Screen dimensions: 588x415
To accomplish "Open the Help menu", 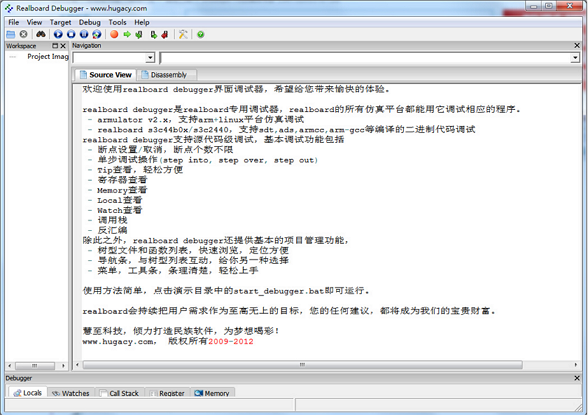I will pos(142,22).
